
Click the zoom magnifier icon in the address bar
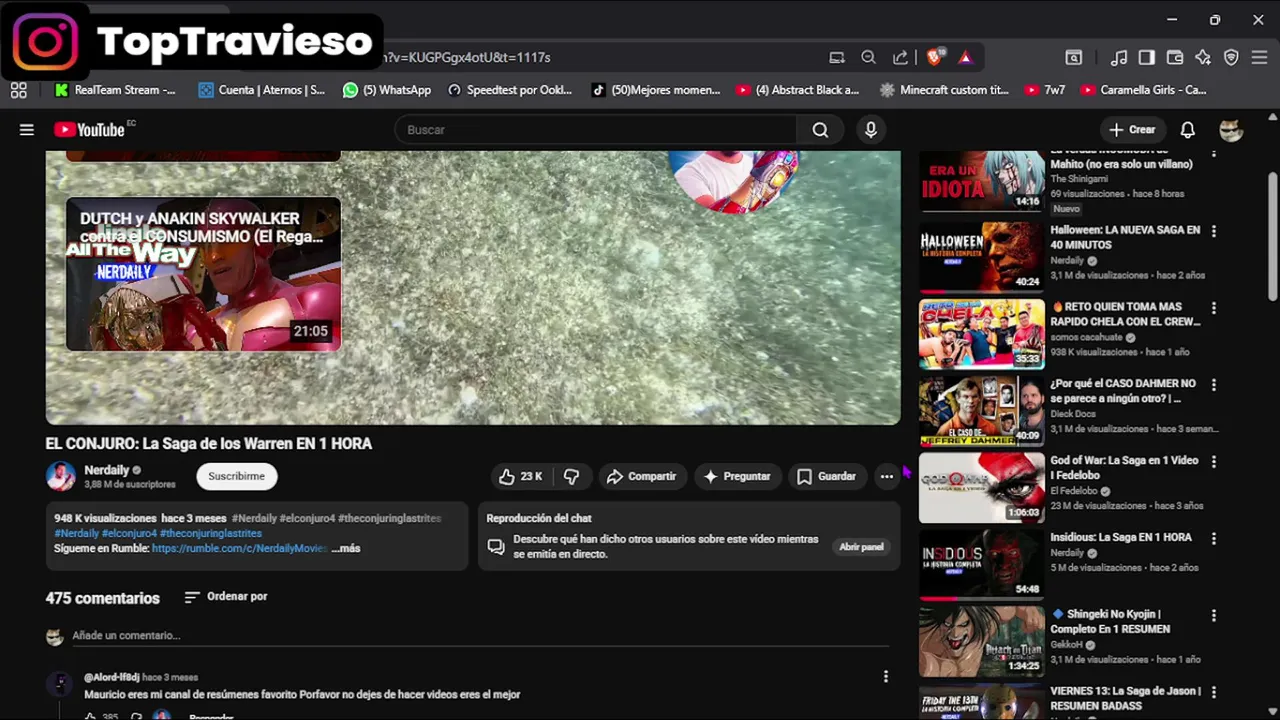click(x=869, y=57)
